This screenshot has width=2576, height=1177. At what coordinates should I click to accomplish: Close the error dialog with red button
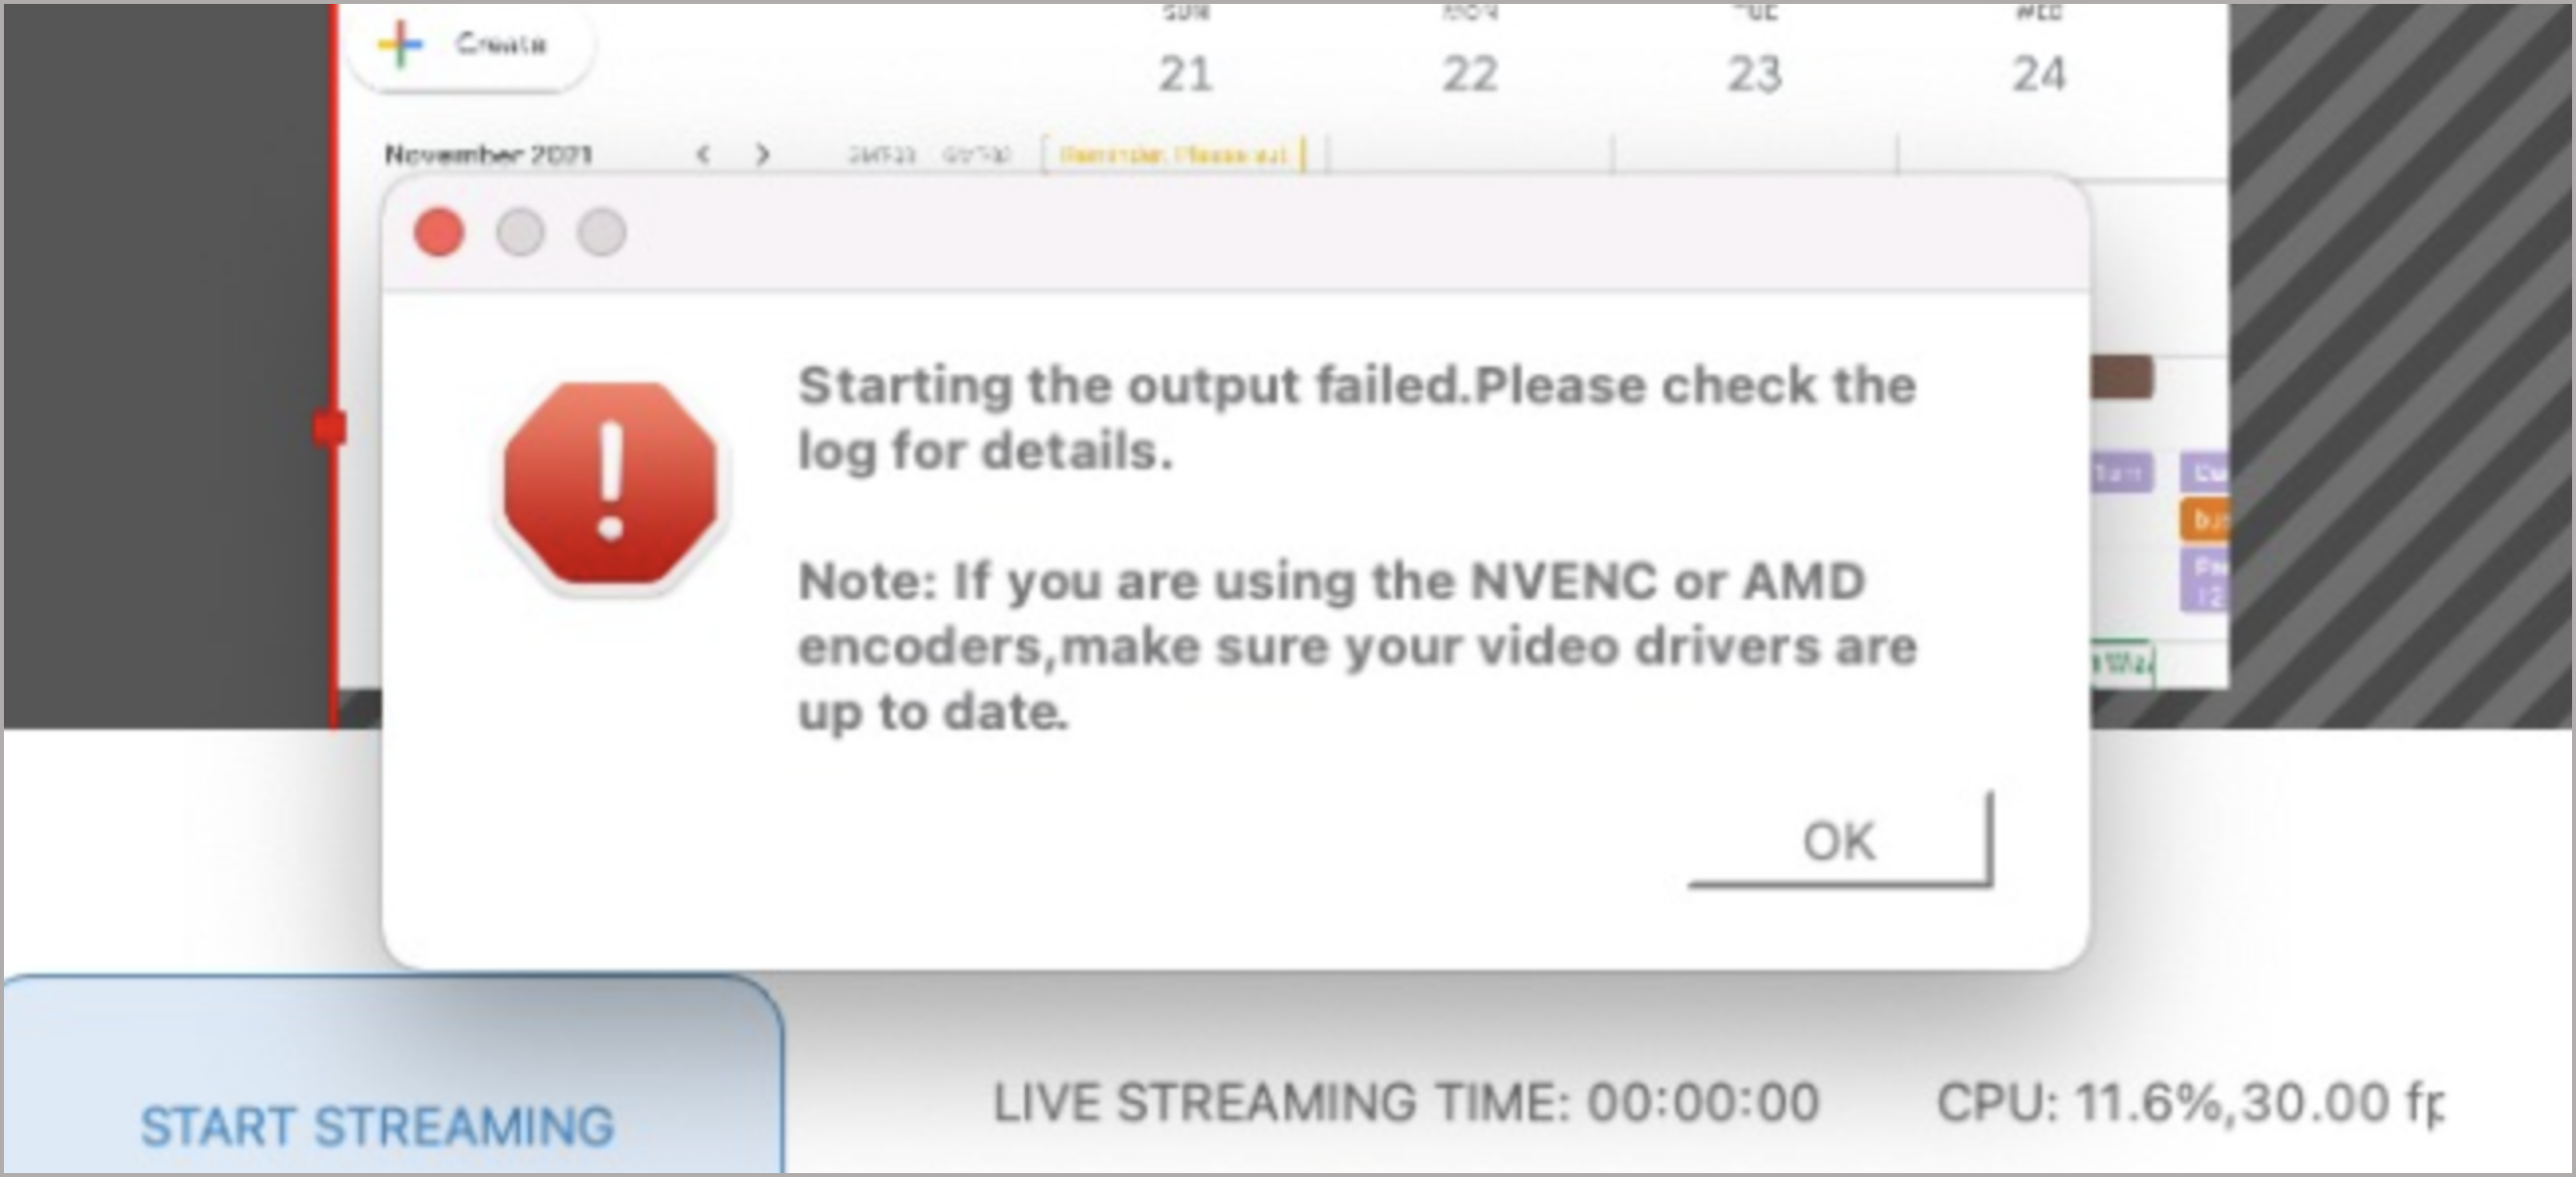[x=439, y=233]
